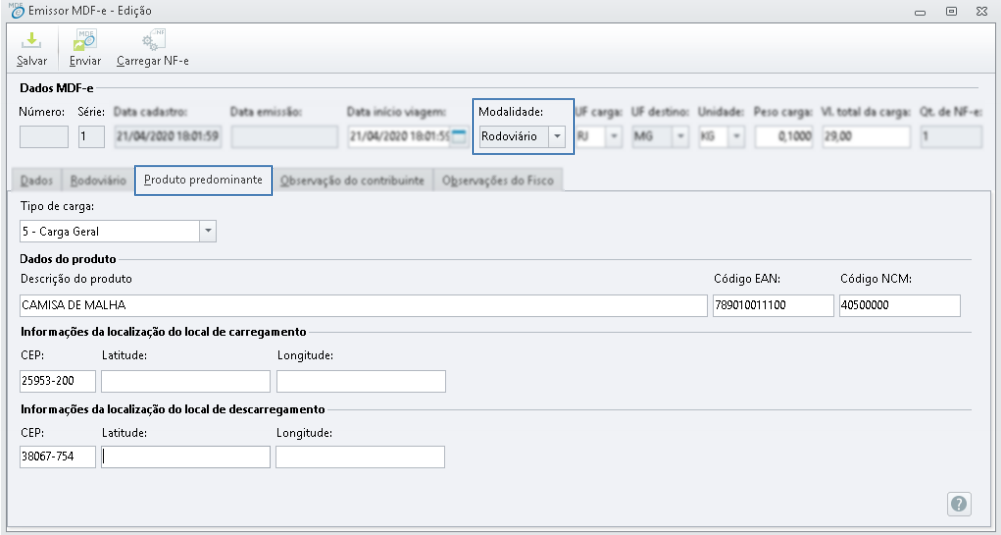The width and height of the screenshot is (1001, 535).
Task: Open Observação do contribuinte tab
Action: tap(352, 180)
